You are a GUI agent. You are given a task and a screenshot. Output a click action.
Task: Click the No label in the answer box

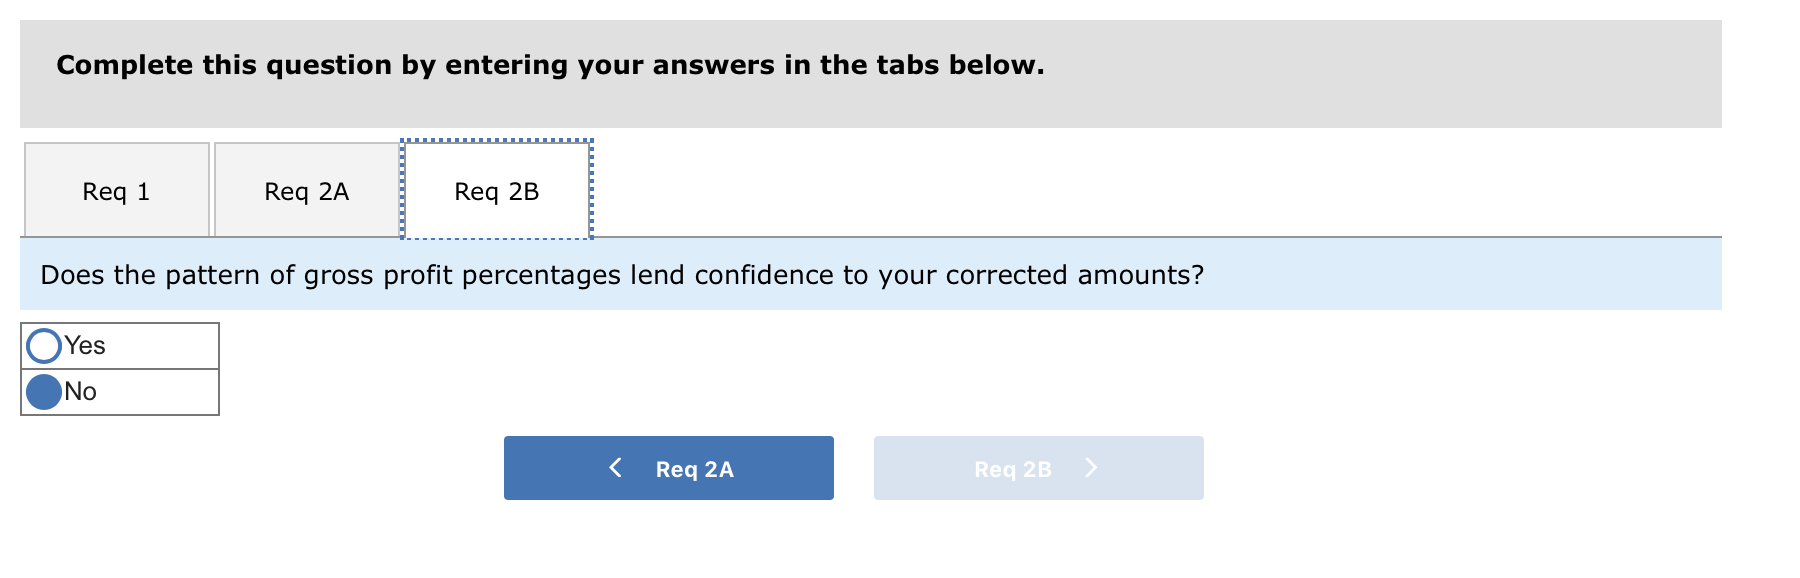click(81, 391)
